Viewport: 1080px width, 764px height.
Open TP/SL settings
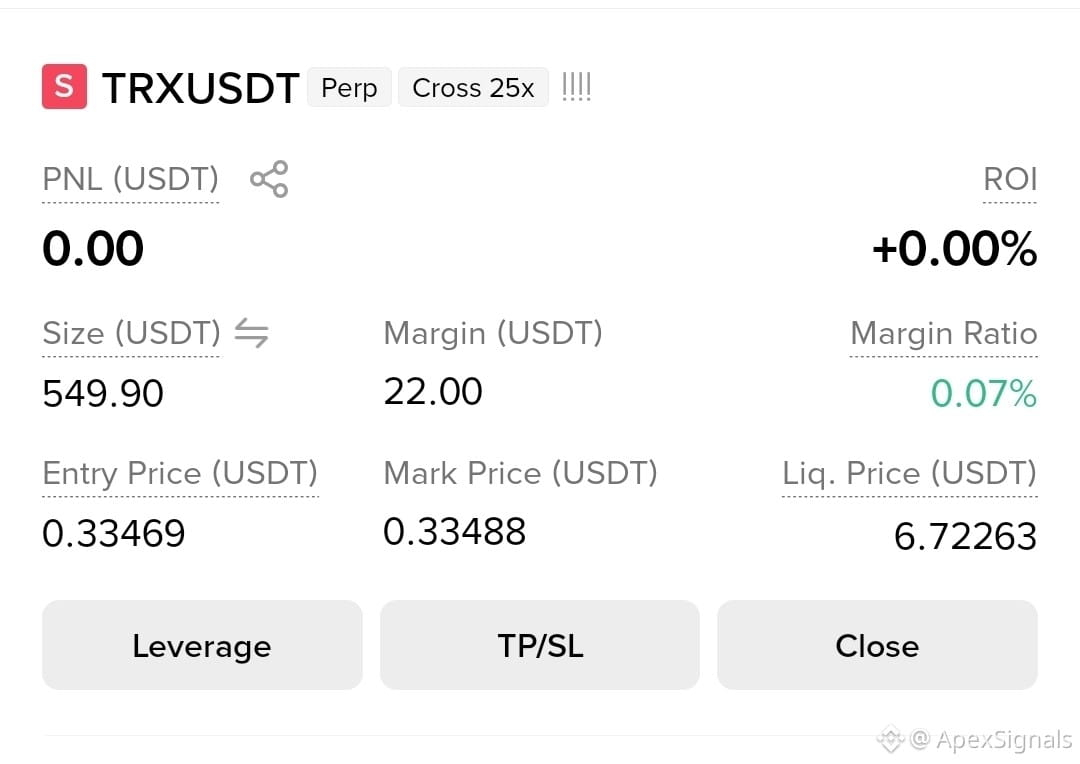click(x=540, y=645)
